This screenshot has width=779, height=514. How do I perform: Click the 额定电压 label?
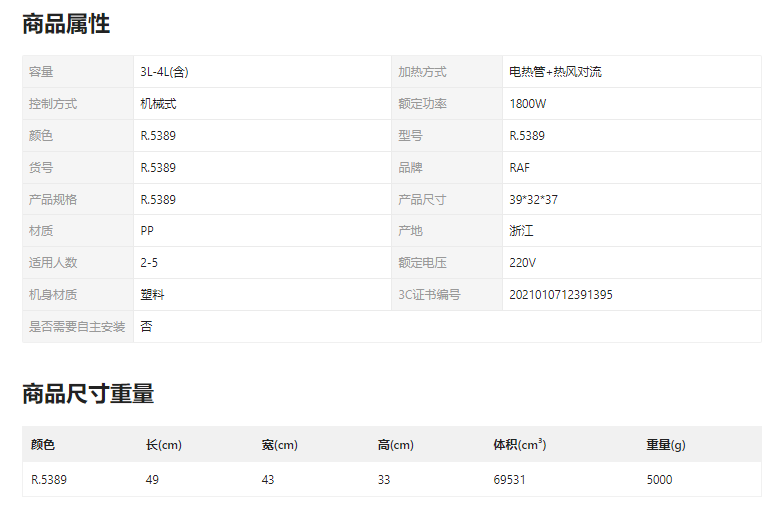[x=422, y=263]
